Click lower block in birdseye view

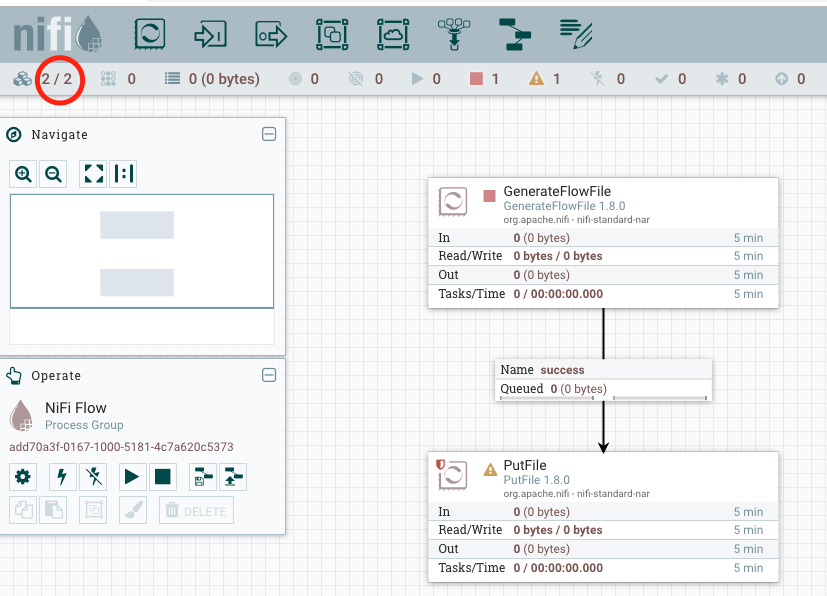pos(137,283)
